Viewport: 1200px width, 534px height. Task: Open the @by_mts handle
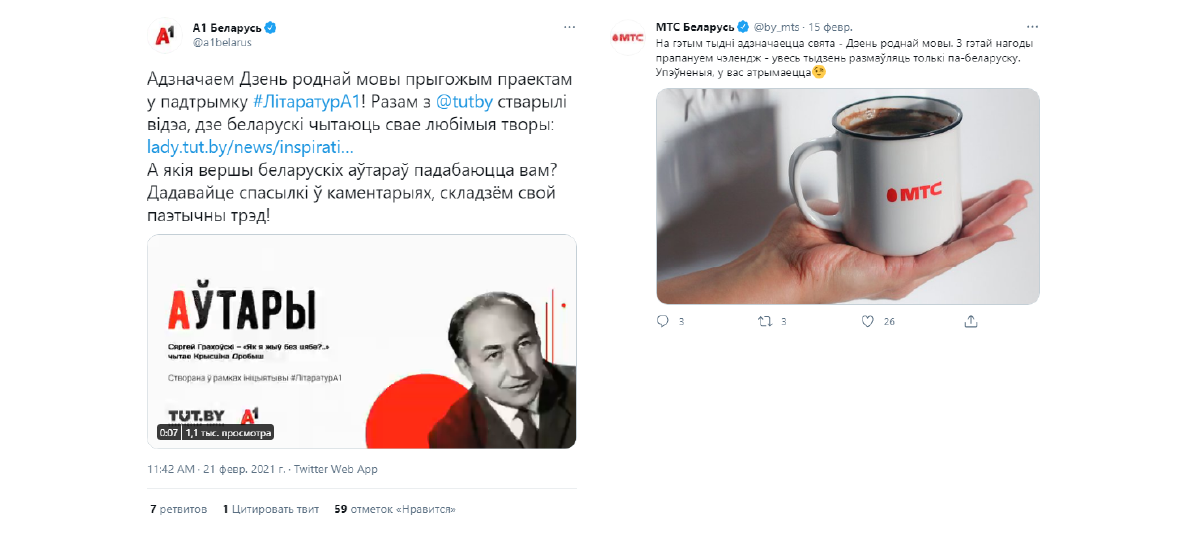(x=778, y=26)
